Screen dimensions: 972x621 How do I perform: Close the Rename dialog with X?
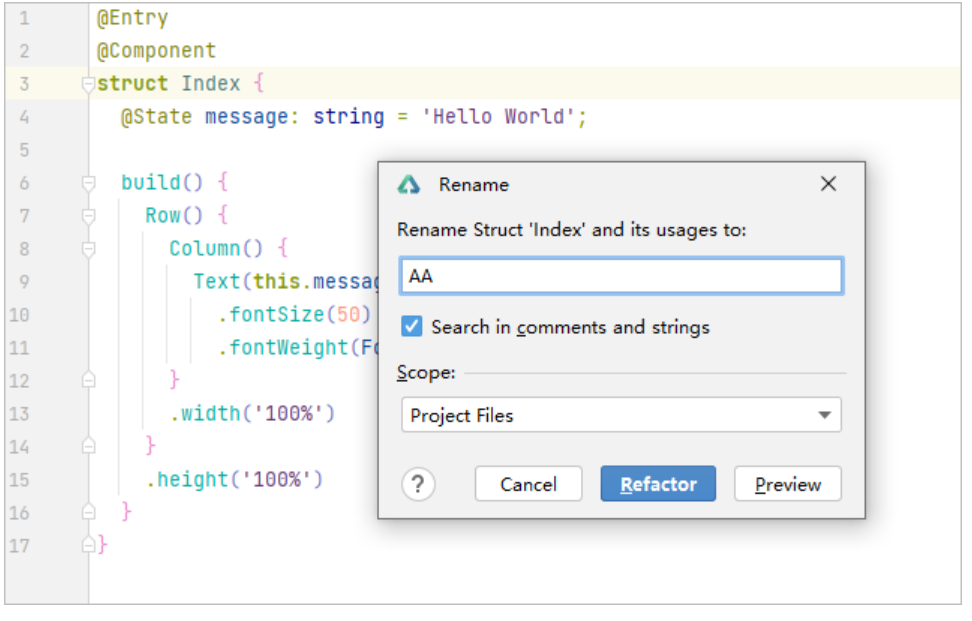pos(828,184)
